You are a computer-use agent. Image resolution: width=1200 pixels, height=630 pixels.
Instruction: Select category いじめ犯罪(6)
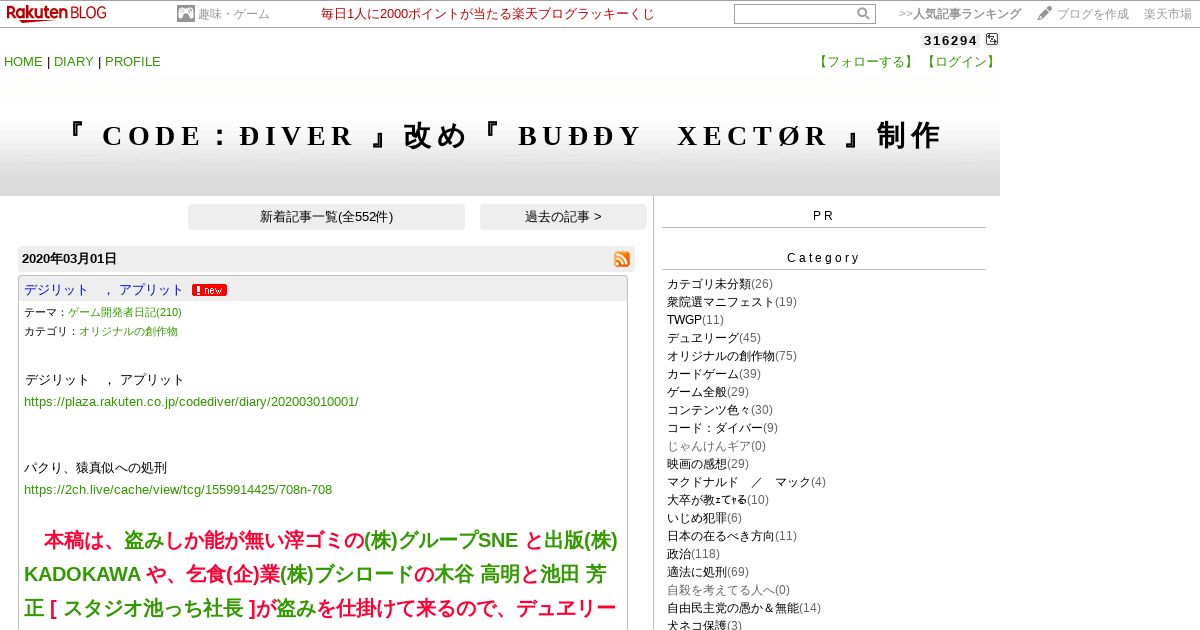[x=704, y=518]
